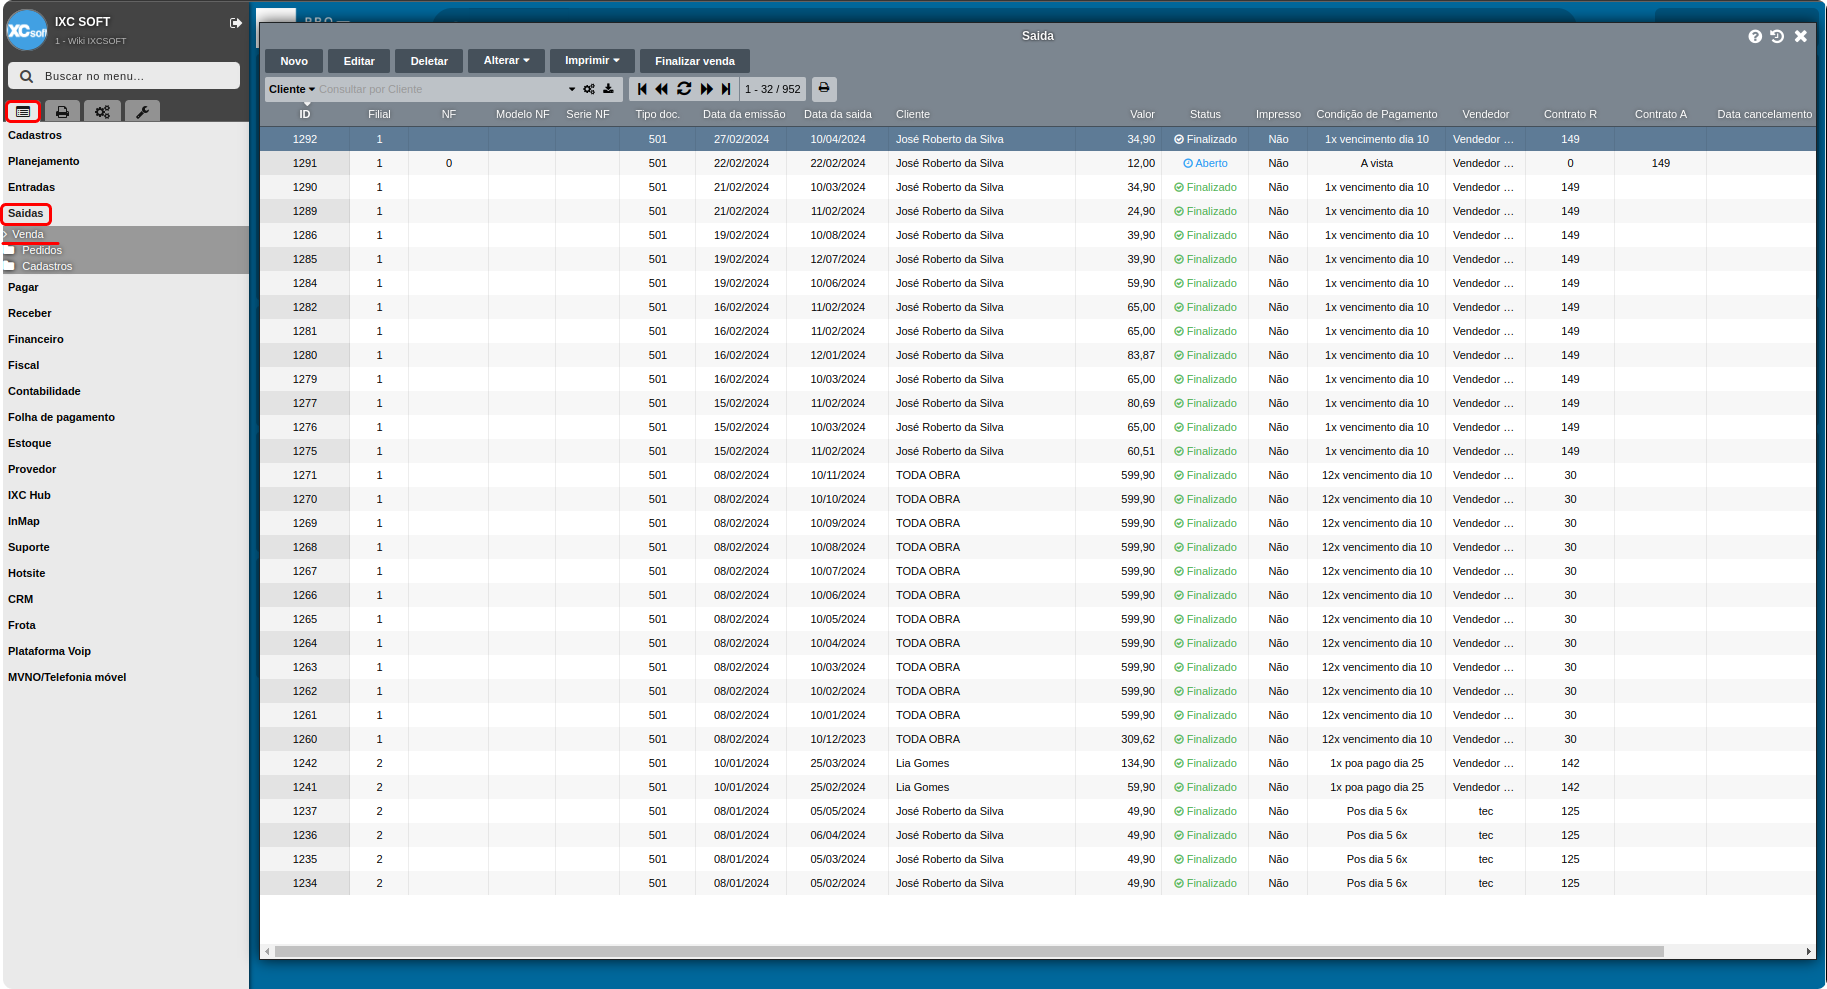Click 'A vista' payment condition cell
Image resolution: width=1827 pixels, height=989 pixels.
click(x=1377, y=163)
